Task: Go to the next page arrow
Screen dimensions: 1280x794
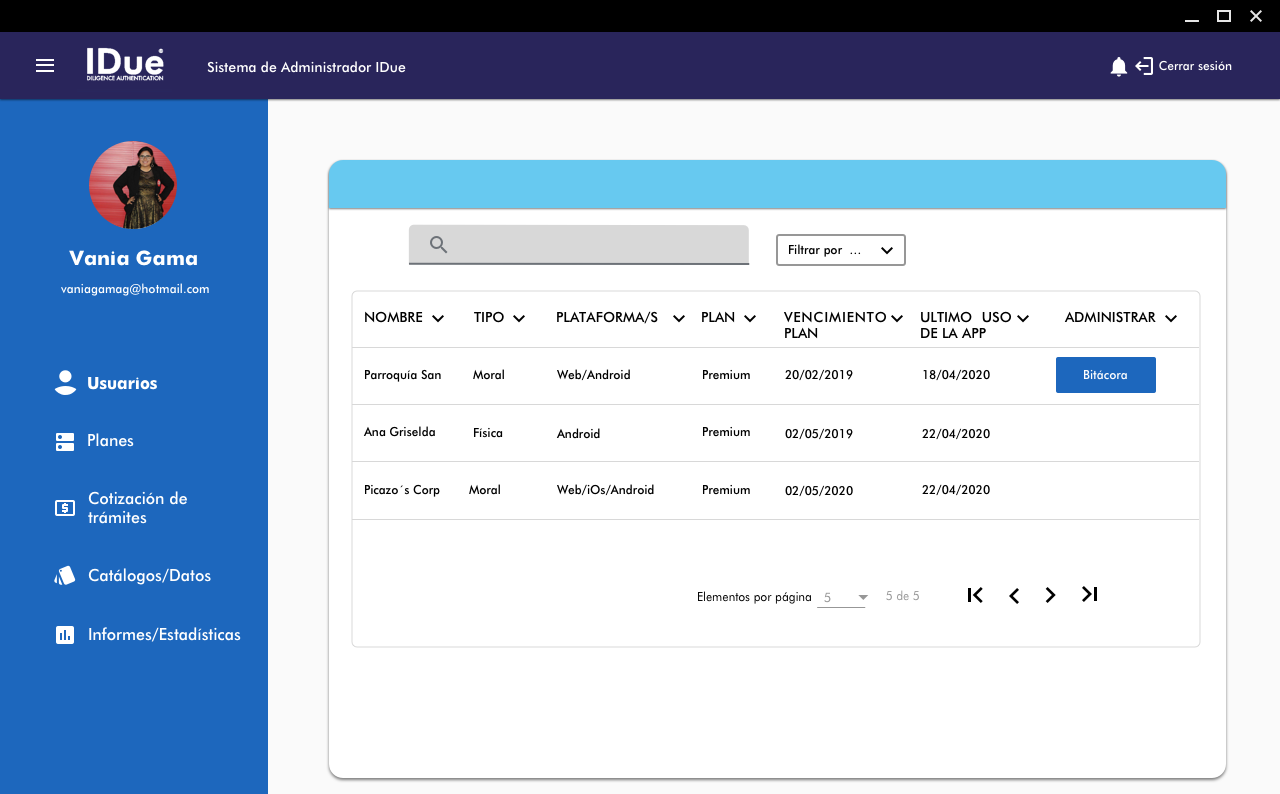Action: coord(1050,596)
